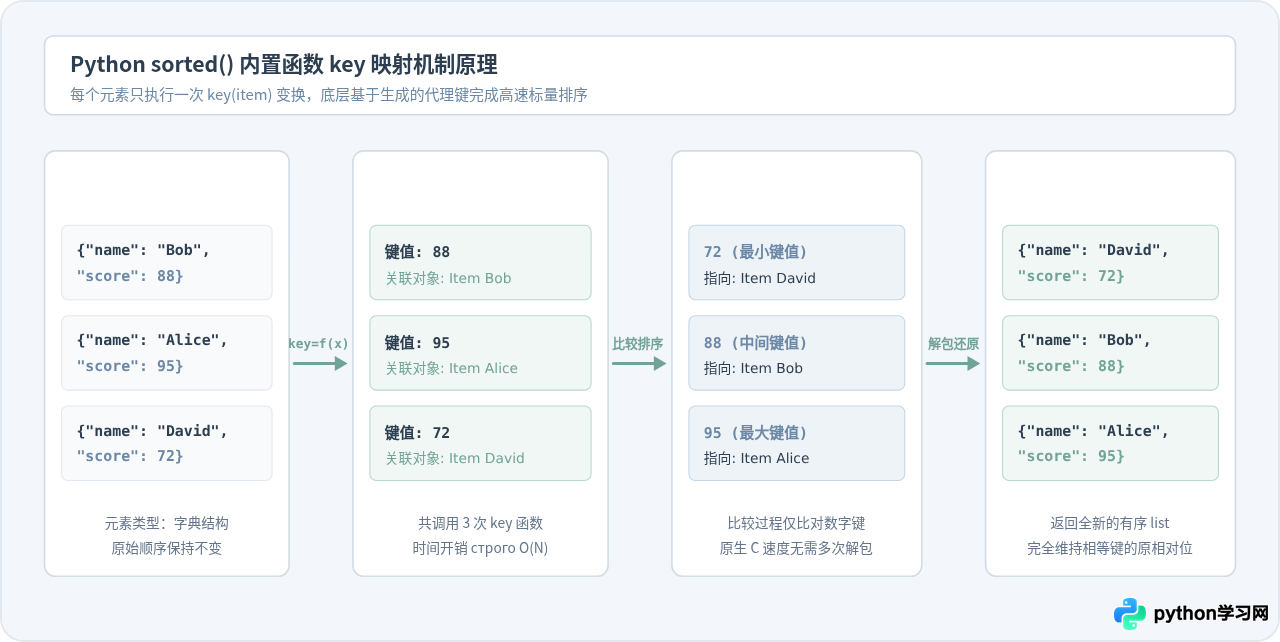
Task: Click the caption "原生 C 速度无需多次解包"
Action: [x=797, y=549]
